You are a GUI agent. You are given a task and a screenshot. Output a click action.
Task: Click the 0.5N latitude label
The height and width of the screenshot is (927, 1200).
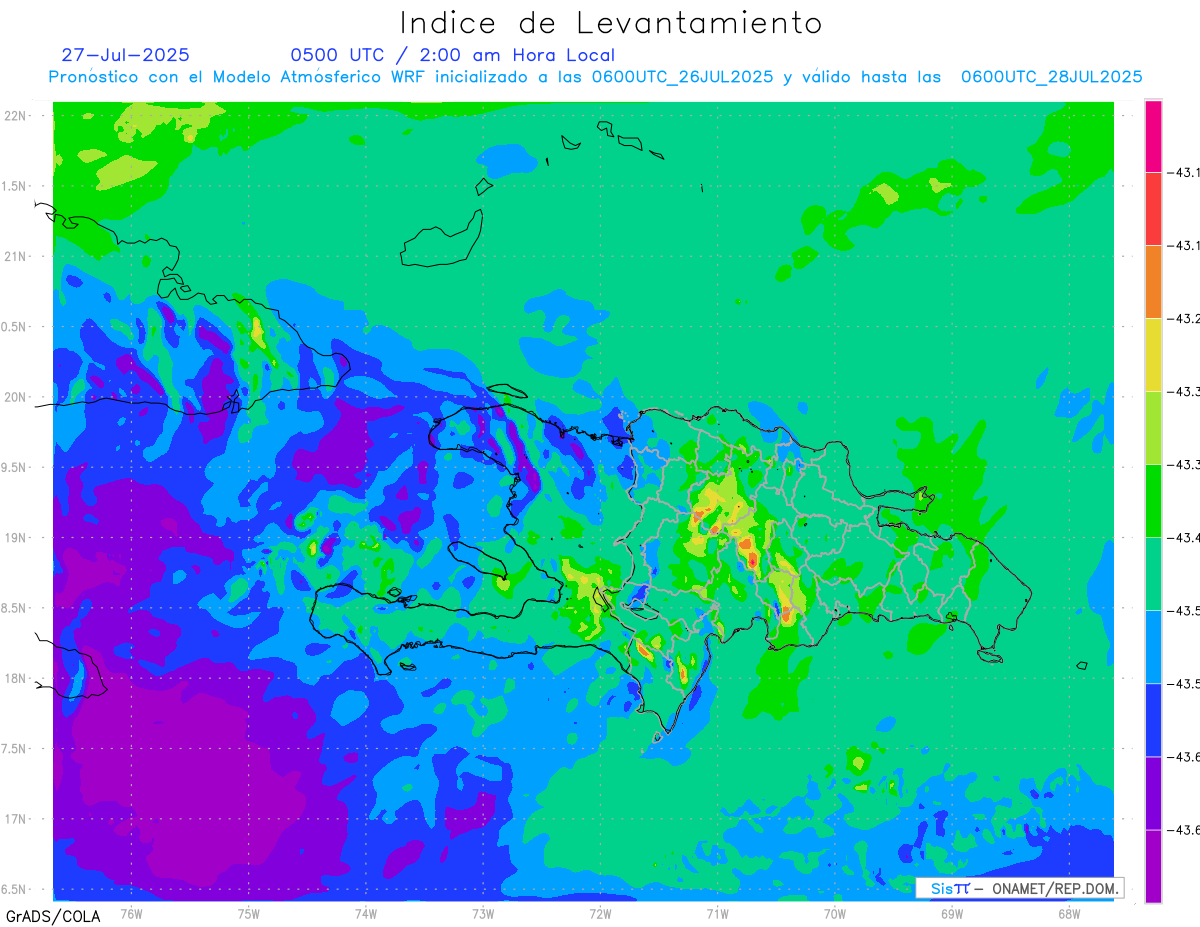pyautogui.click(x=14, y=327)
